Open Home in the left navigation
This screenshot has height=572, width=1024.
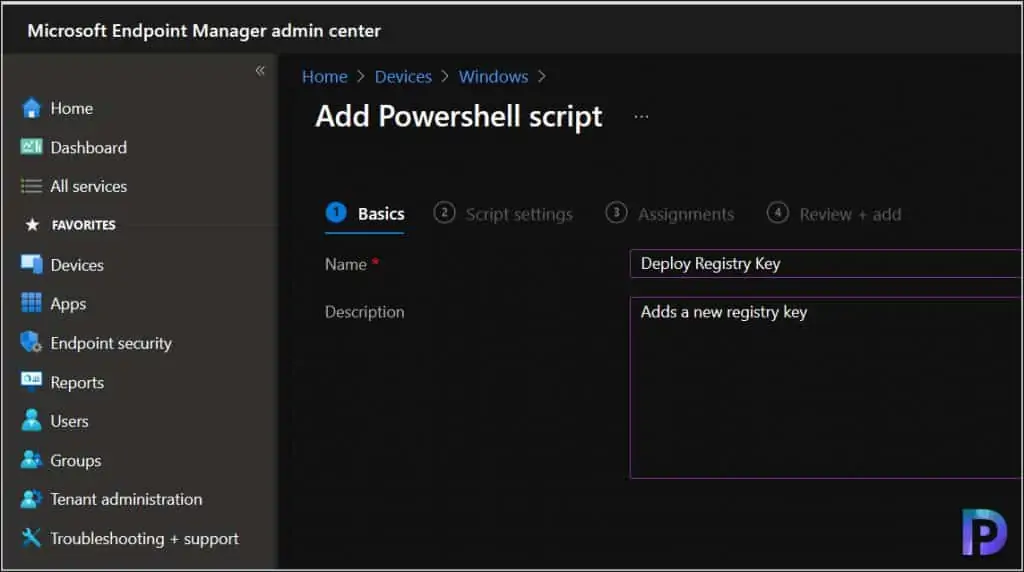[x=72, y=108]
